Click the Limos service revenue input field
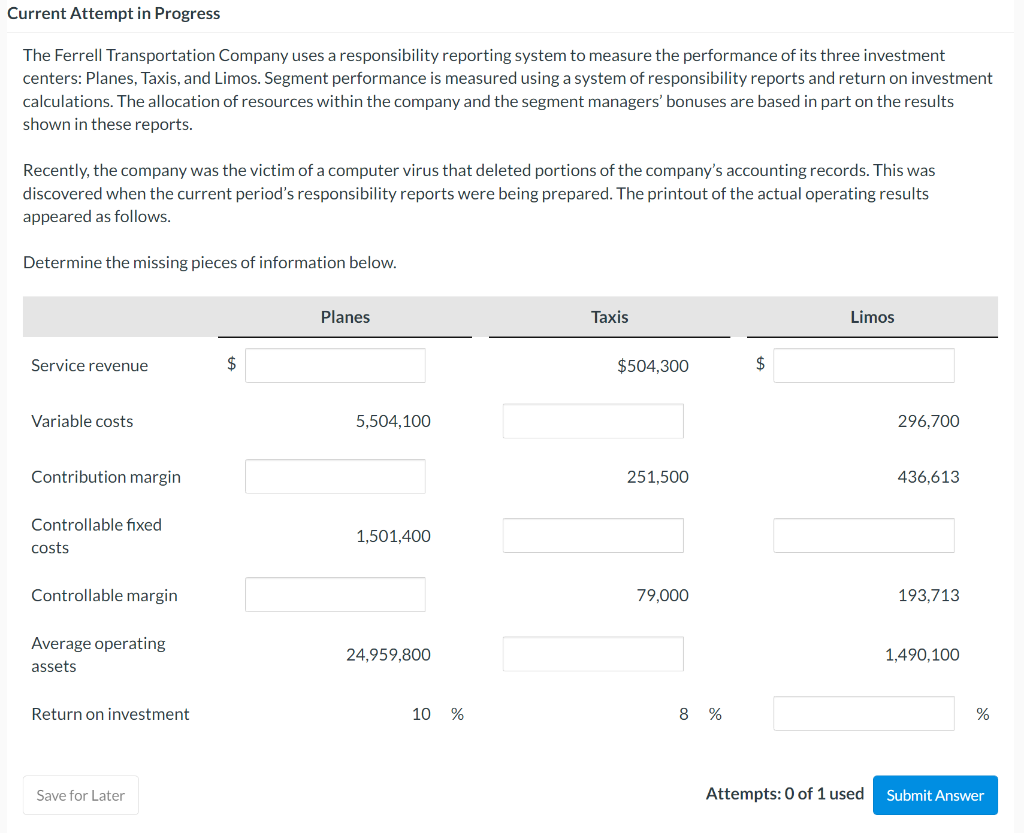 863,365
